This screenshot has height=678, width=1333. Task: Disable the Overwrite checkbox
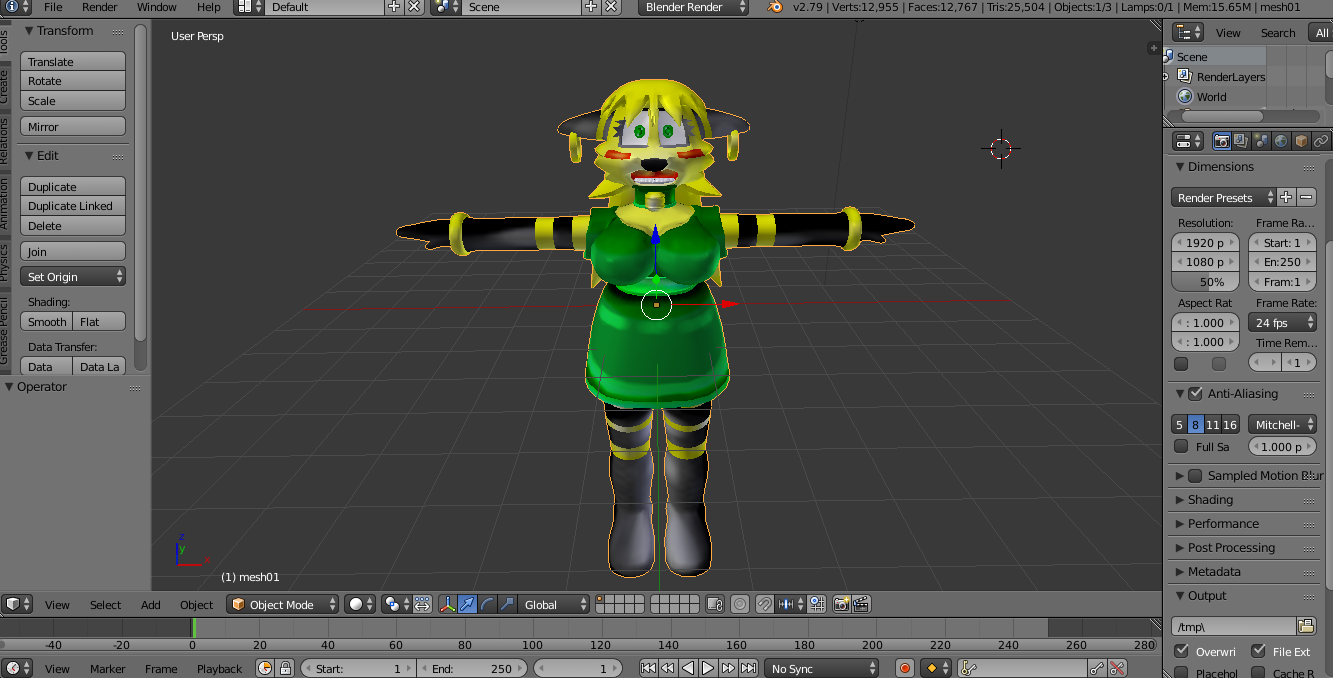click(x=1181, y=651)
